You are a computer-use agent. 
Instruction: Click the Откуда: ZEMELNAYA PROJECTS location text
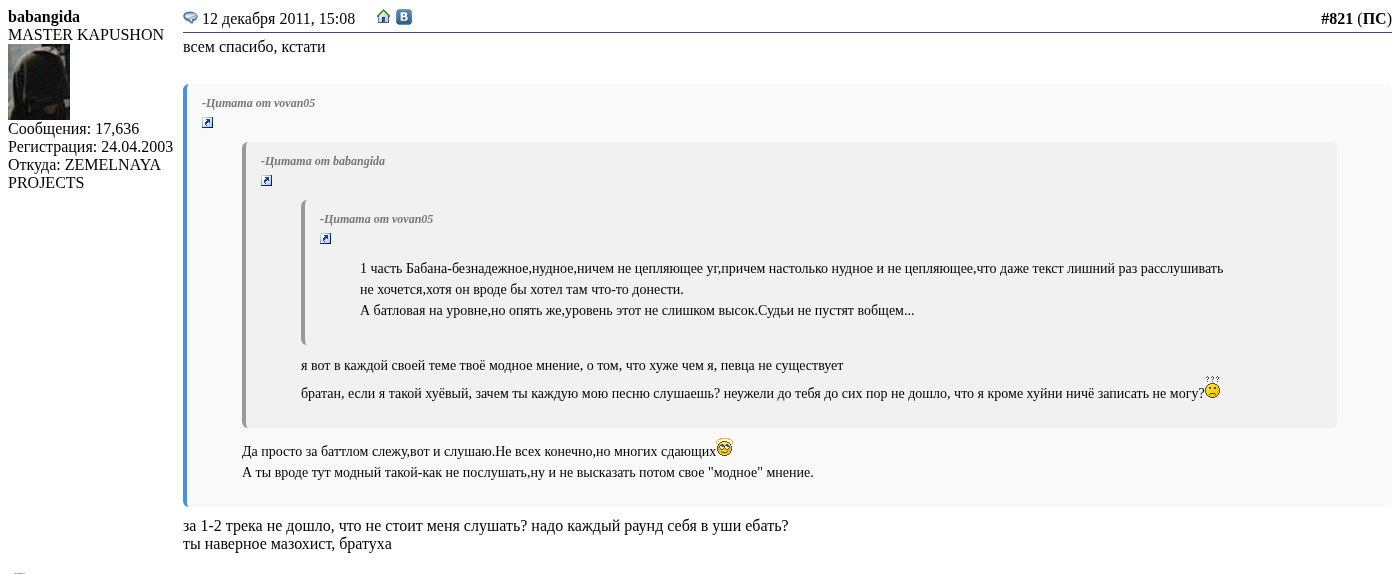pyautogui.click(x=84, y=174)
